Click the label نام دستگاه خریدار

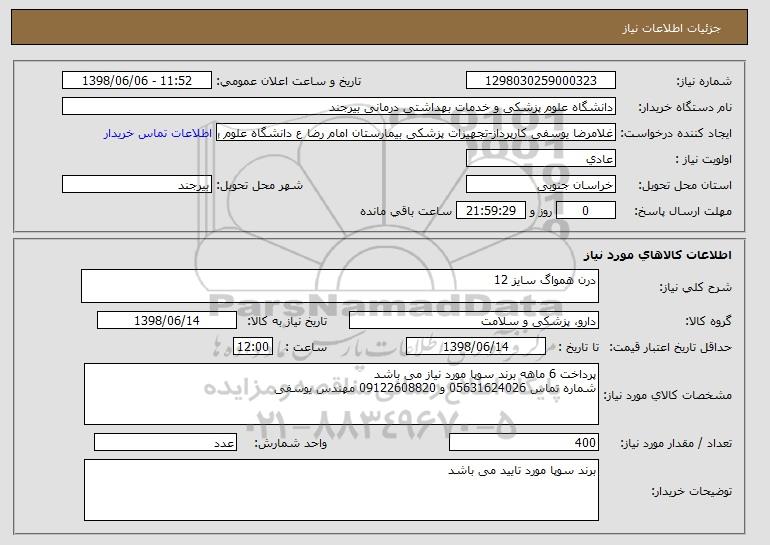[x=685, y=108]
